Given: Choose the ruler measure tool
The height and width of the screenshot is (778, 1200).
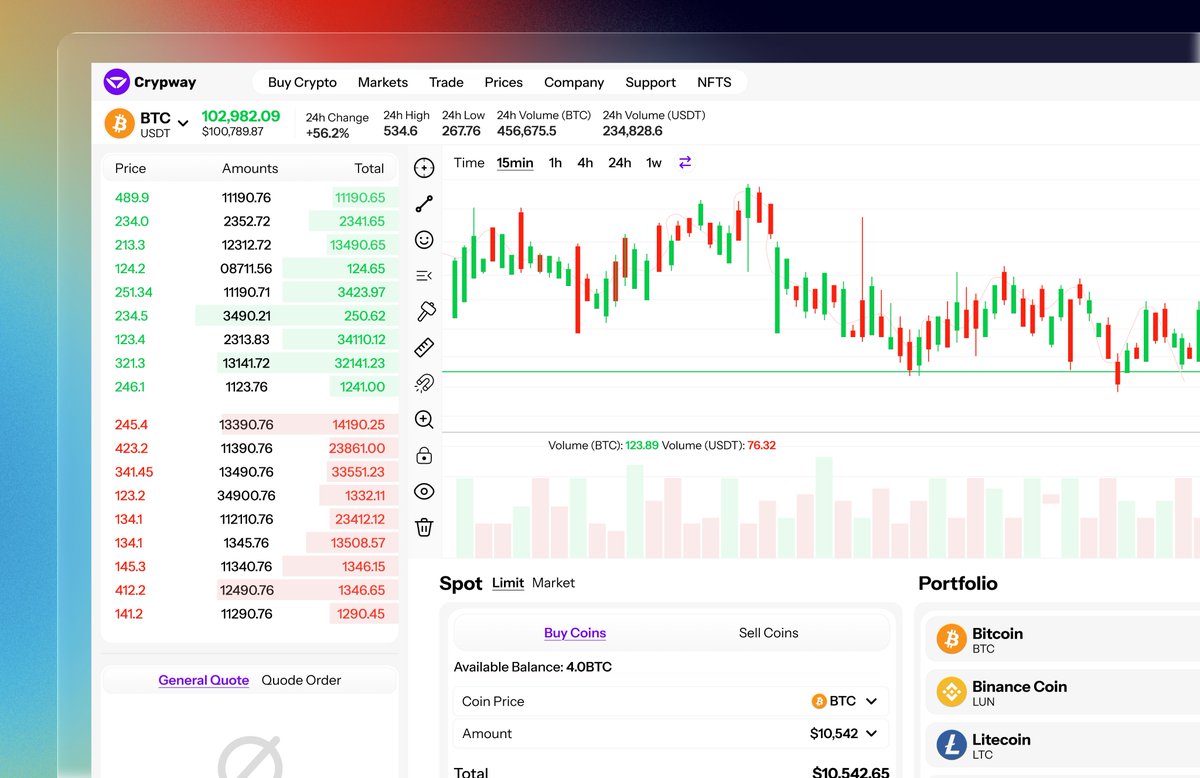Looking at the screenshot, I should pos(424,347).
